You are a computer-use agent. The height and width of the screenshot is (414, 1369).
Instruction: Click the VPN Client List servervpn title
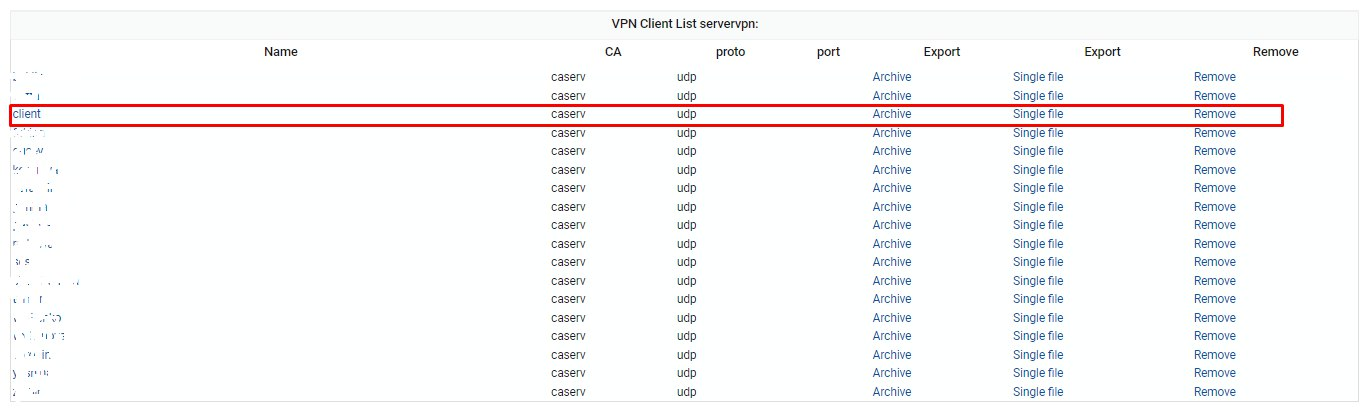coord(684,24)
